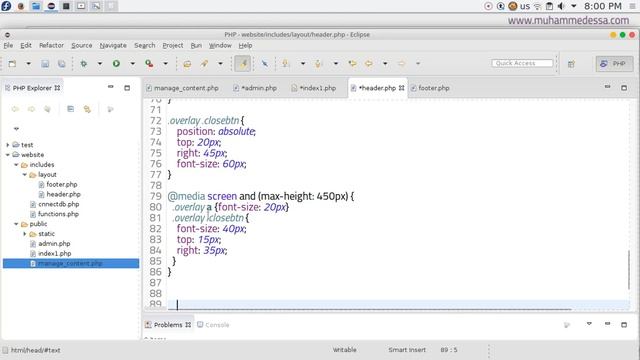This screenshot has width=640, height=360.
Task: Open the Navigate menu
Action: [x=113, y=45]
